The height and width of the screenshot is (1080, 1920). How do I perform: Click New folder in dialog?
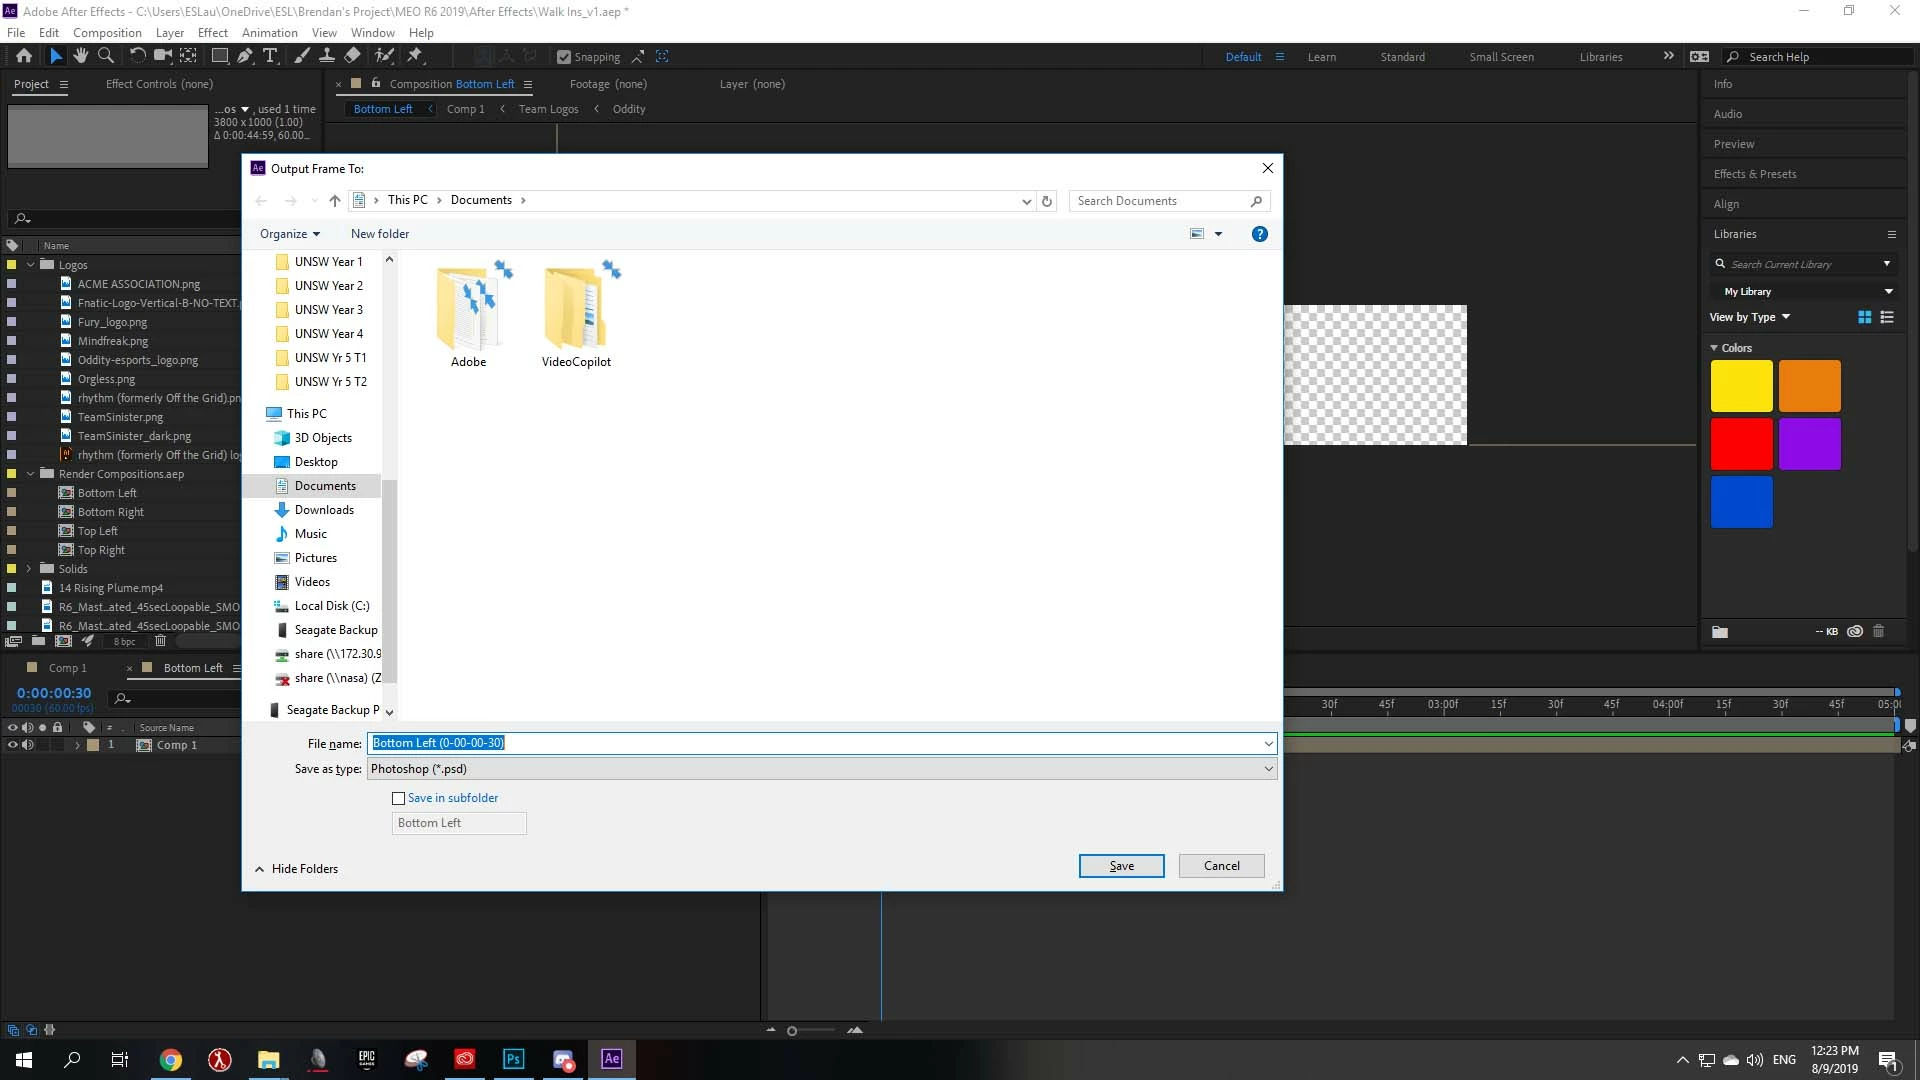[x=380, y=234]
